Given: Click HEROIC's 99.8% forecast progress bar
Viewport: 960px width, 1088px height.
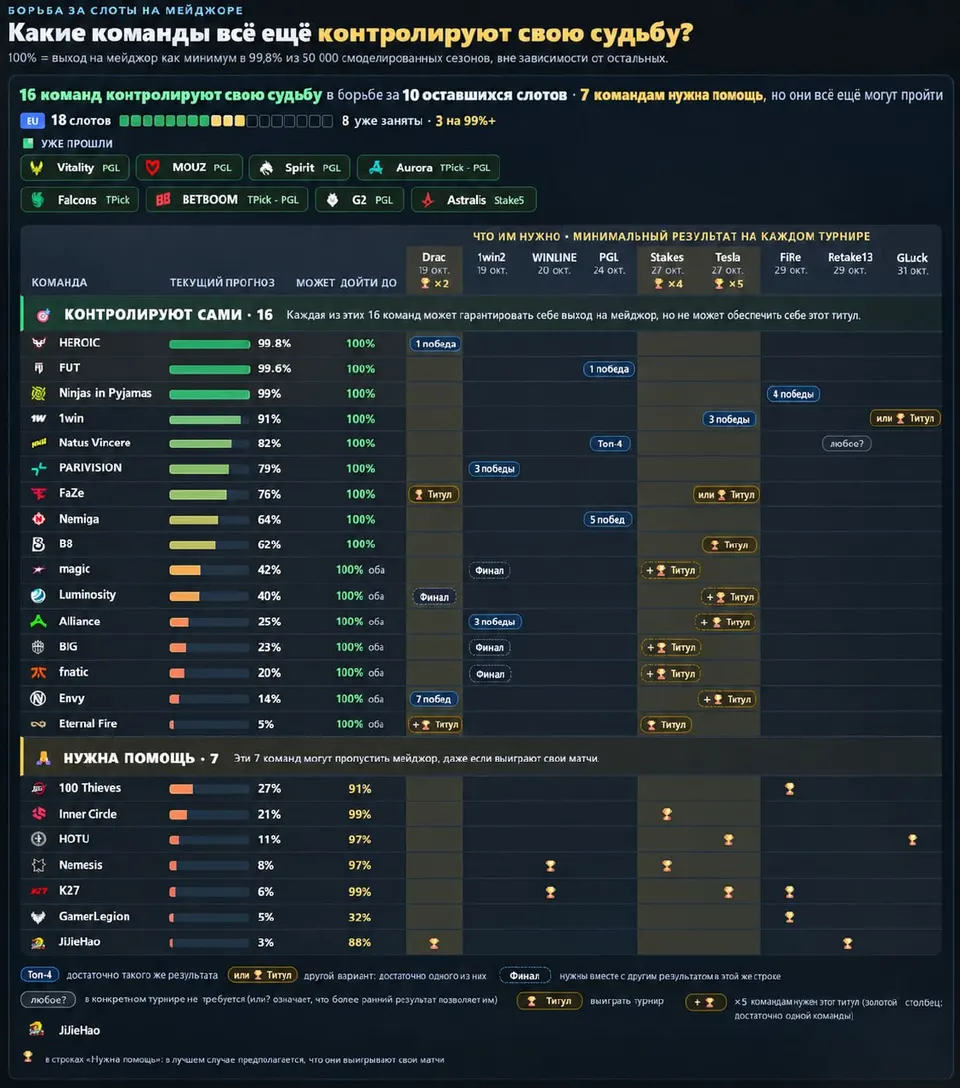Looking at the screenshot, I should pos(209,344).
